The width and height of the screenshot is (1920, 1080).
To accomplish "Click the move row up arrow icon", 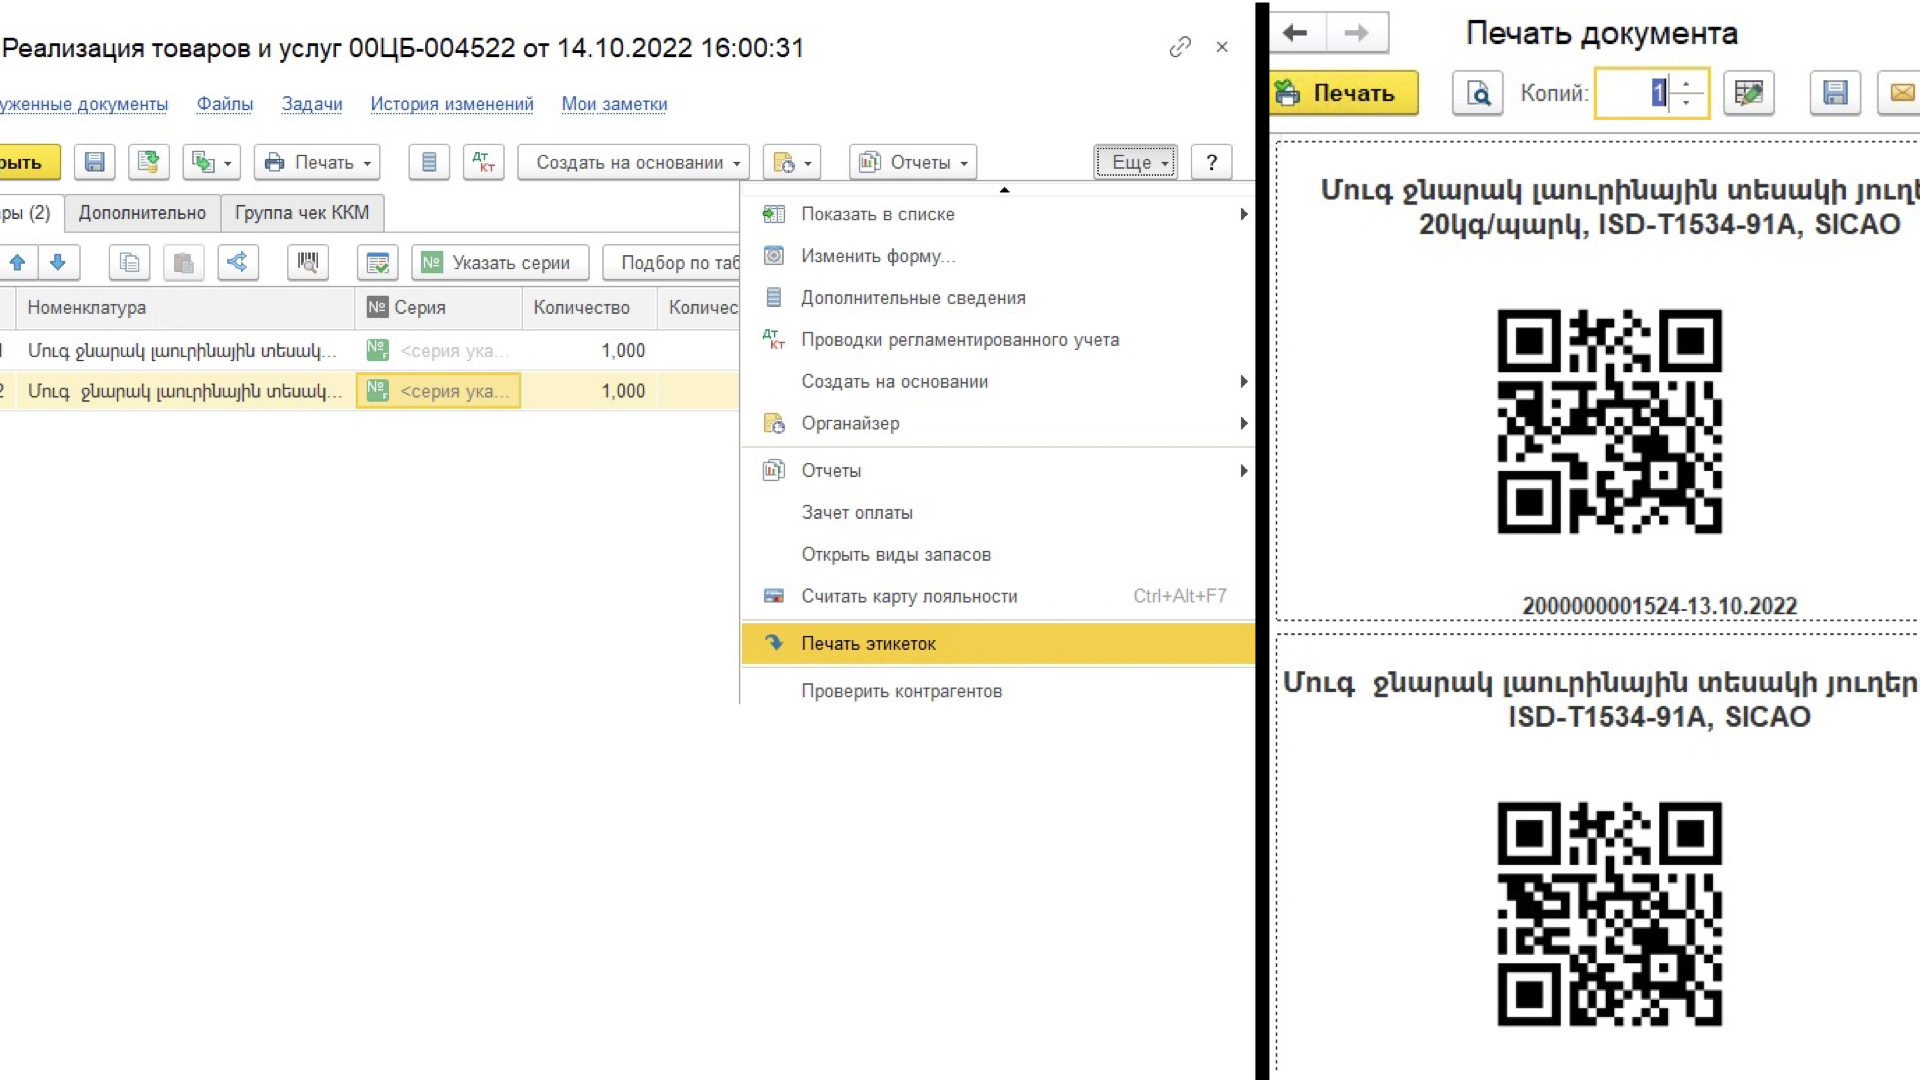I will (18, 262).
